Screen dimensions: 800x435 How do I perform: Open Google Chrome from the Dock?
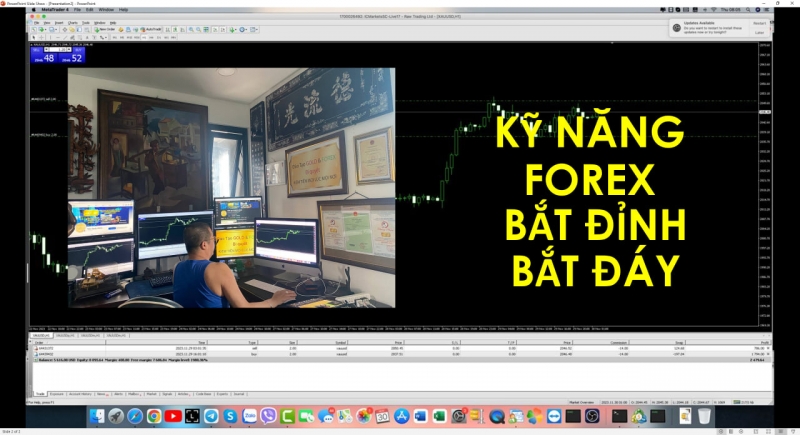tap(154, 416)
